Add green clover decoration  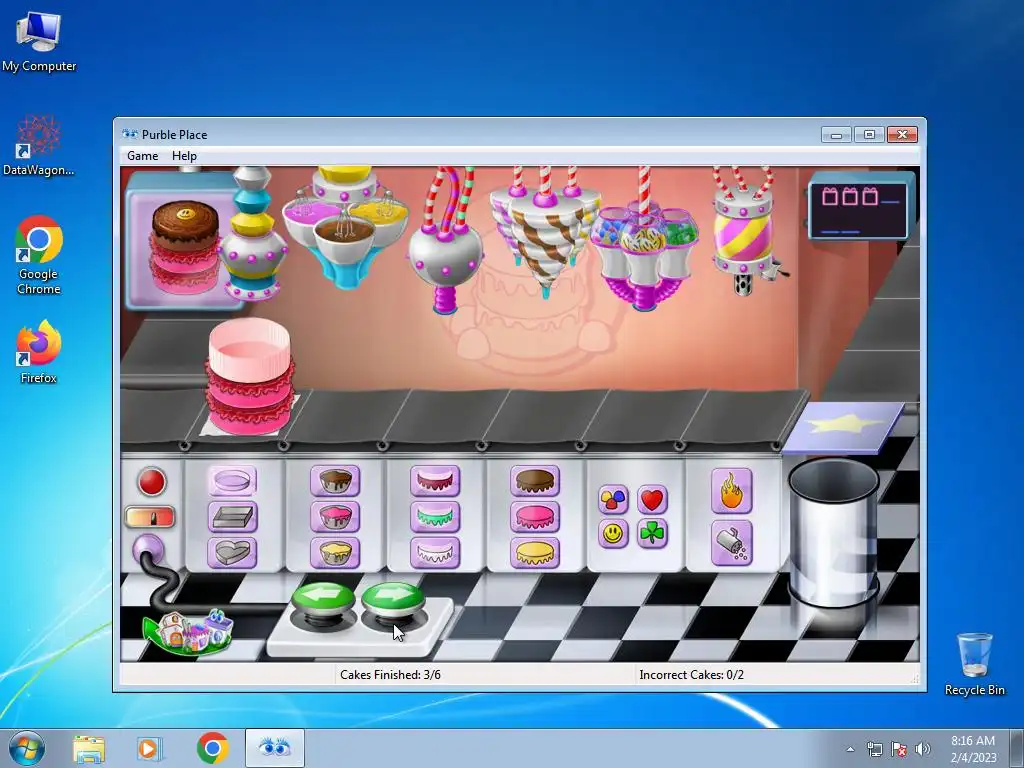click(652, 534)
